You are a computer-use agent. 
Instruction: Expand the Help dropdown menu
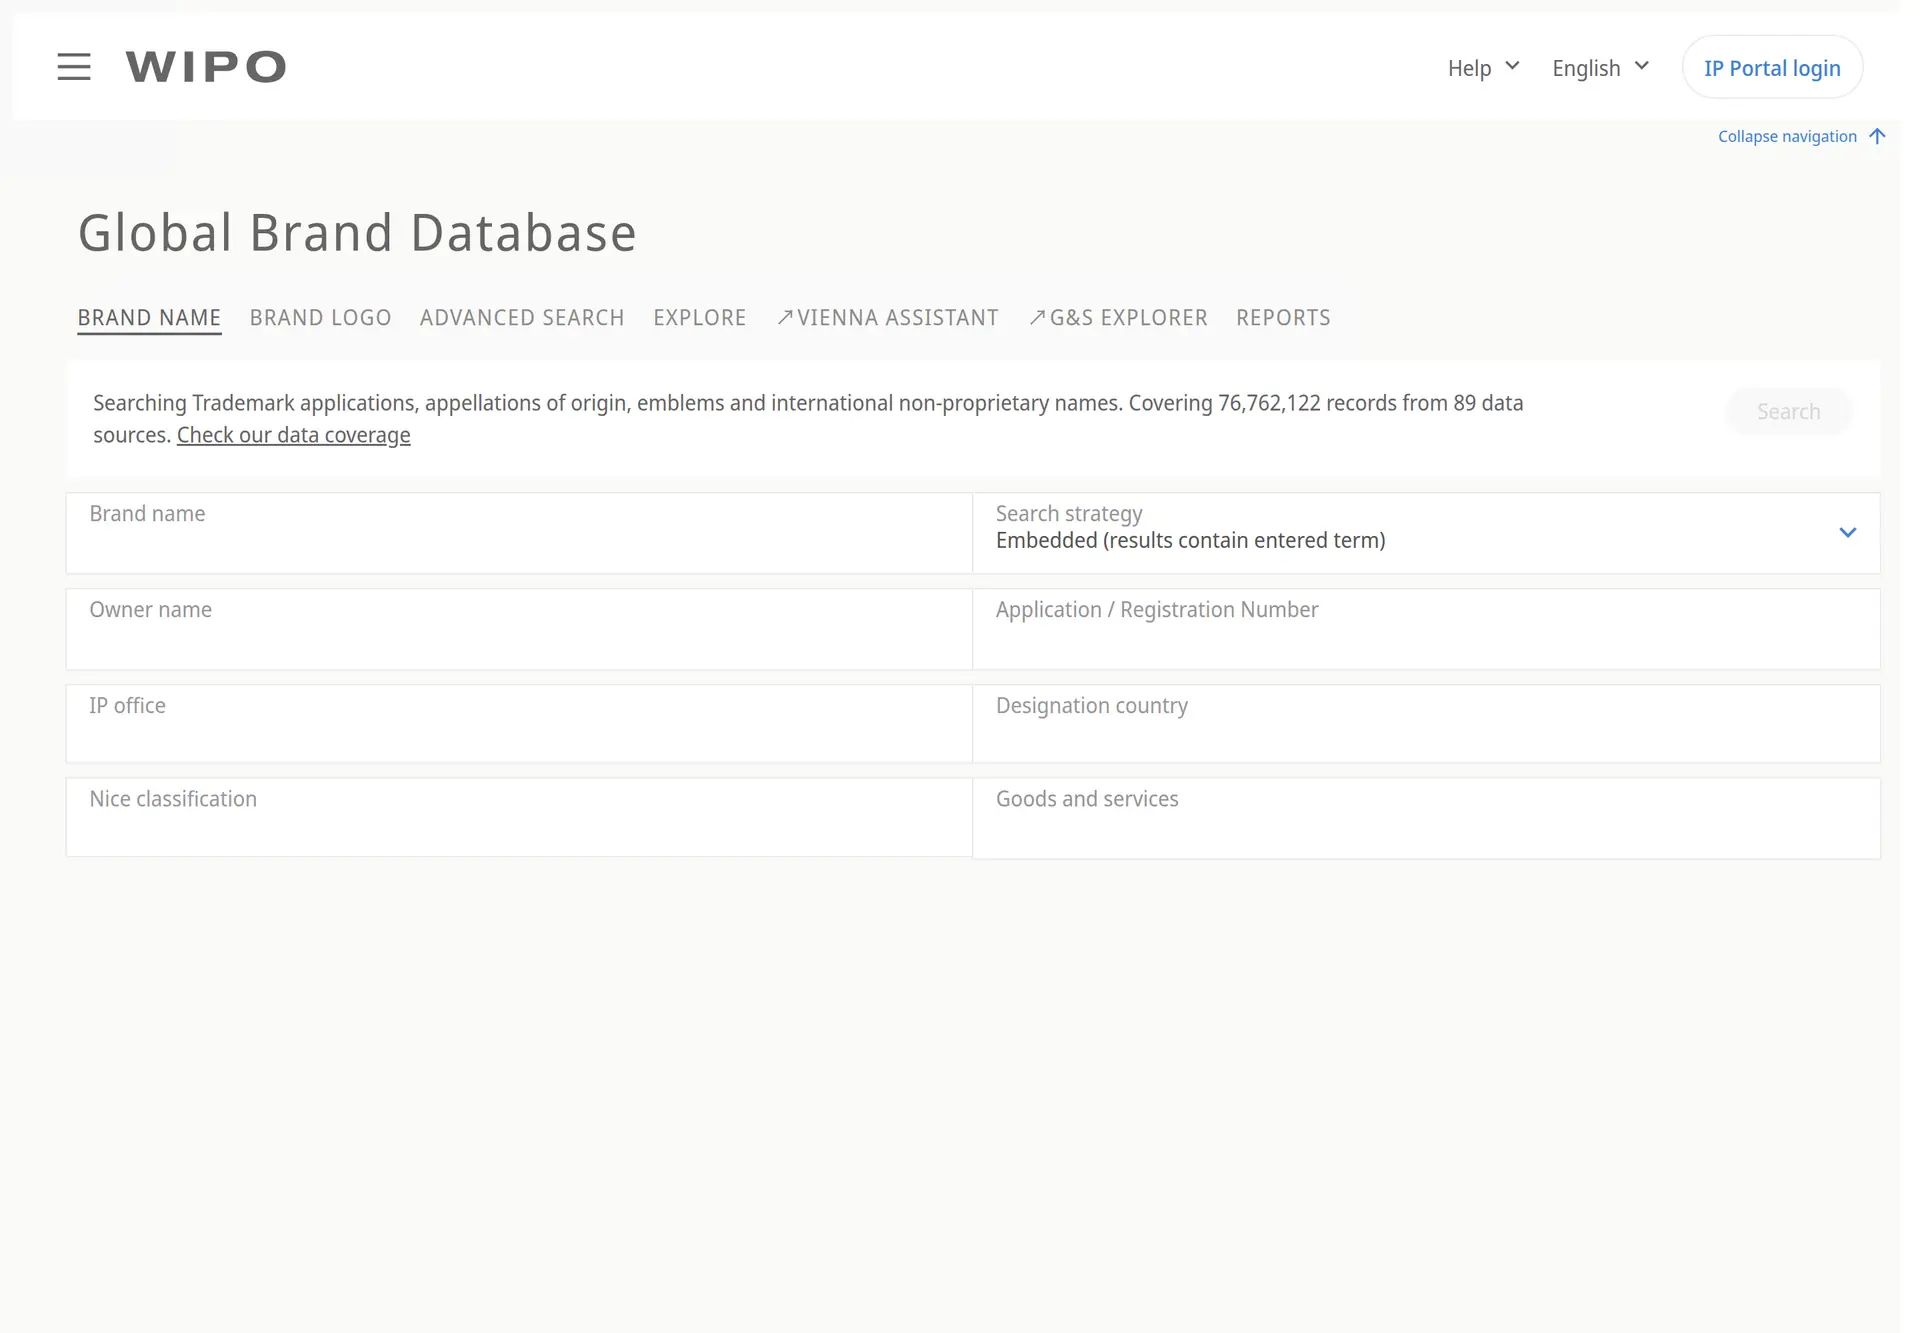click(1483, 68)
